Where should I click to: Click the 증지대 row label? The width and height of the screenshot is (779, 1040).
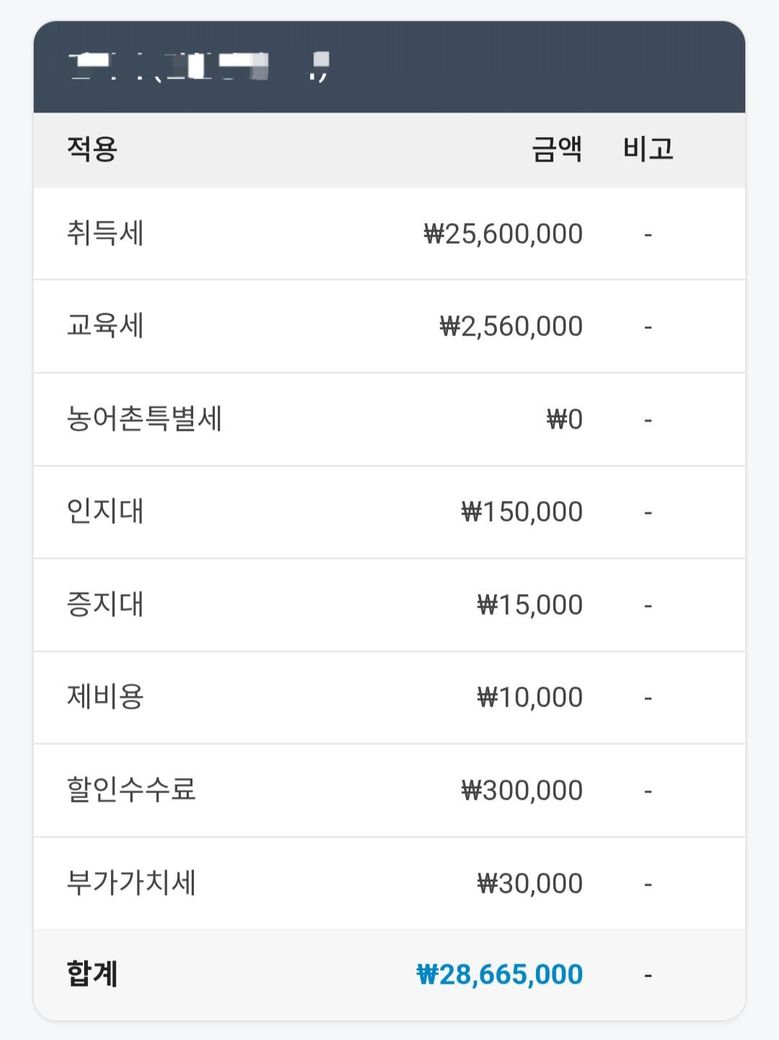(x=105, y=604)
